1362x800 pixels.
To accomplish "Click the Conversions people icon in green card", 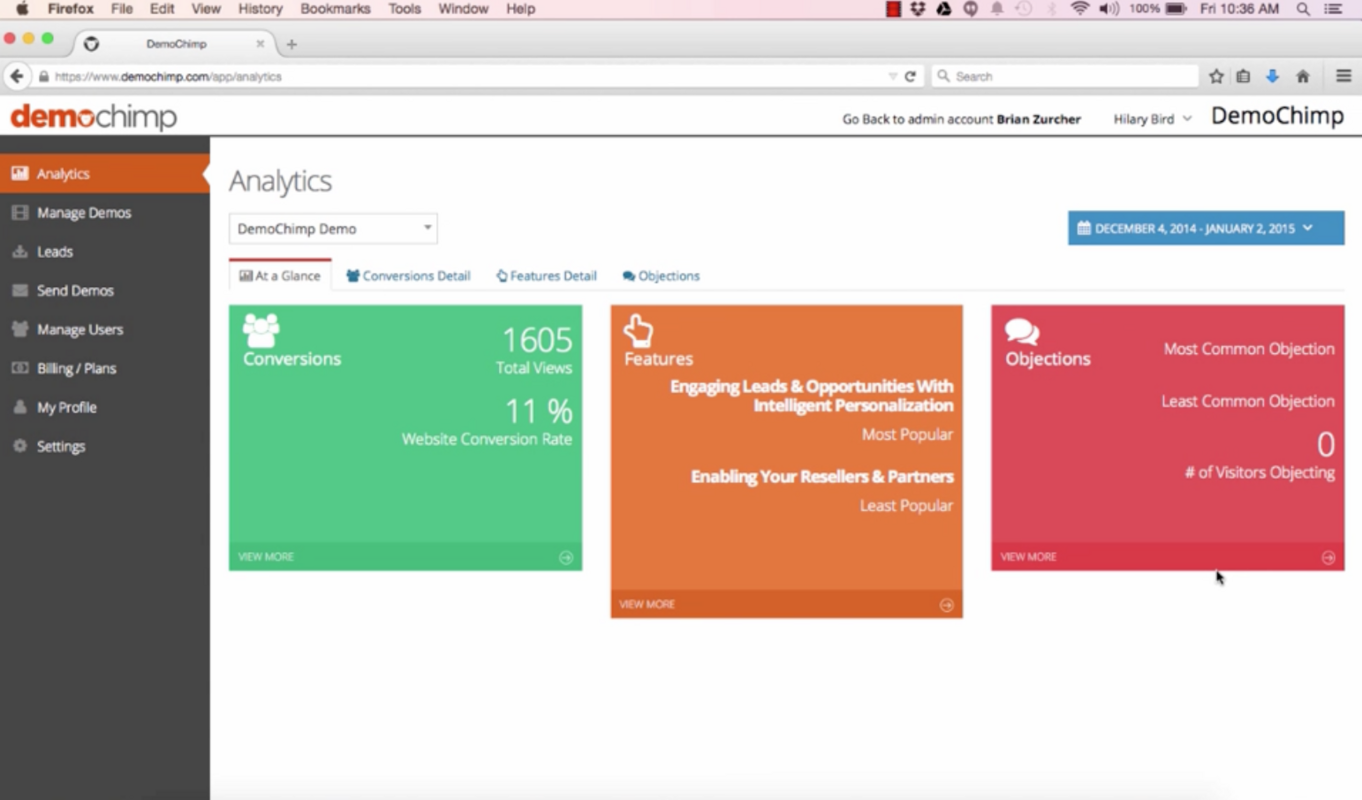I will click(261, 330).
